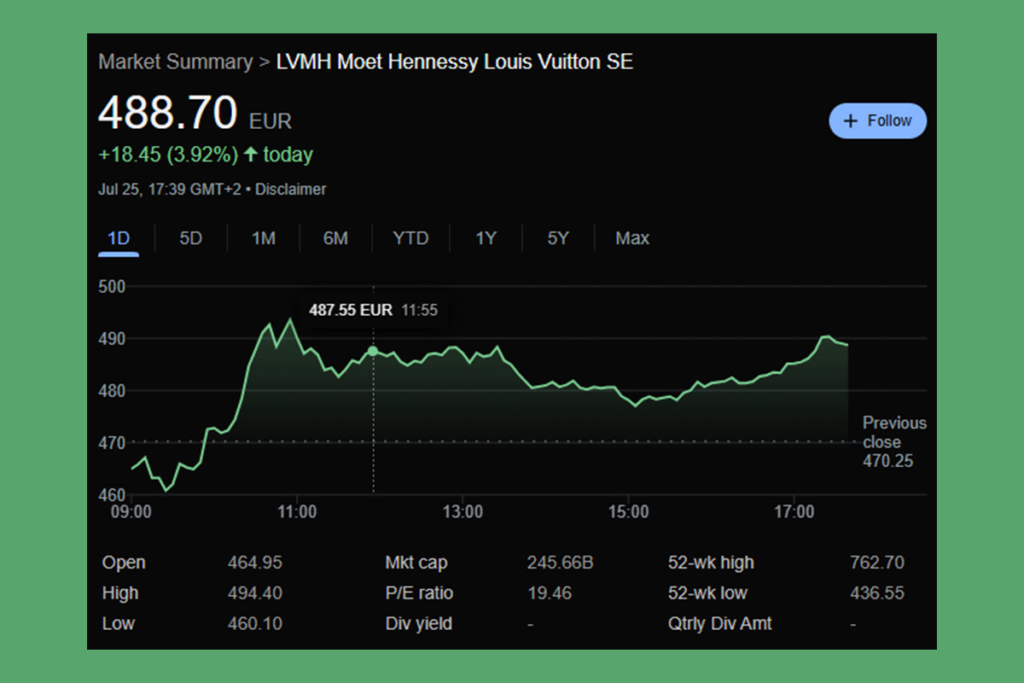
Task: Show the 5Y price chart
Action: tap(558, 238)
